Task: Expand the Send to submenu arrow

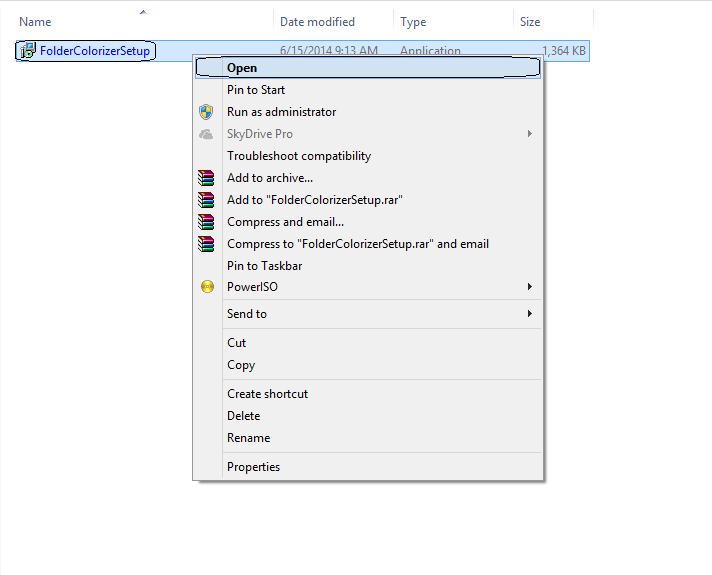Action: click(x=529, y=313)
